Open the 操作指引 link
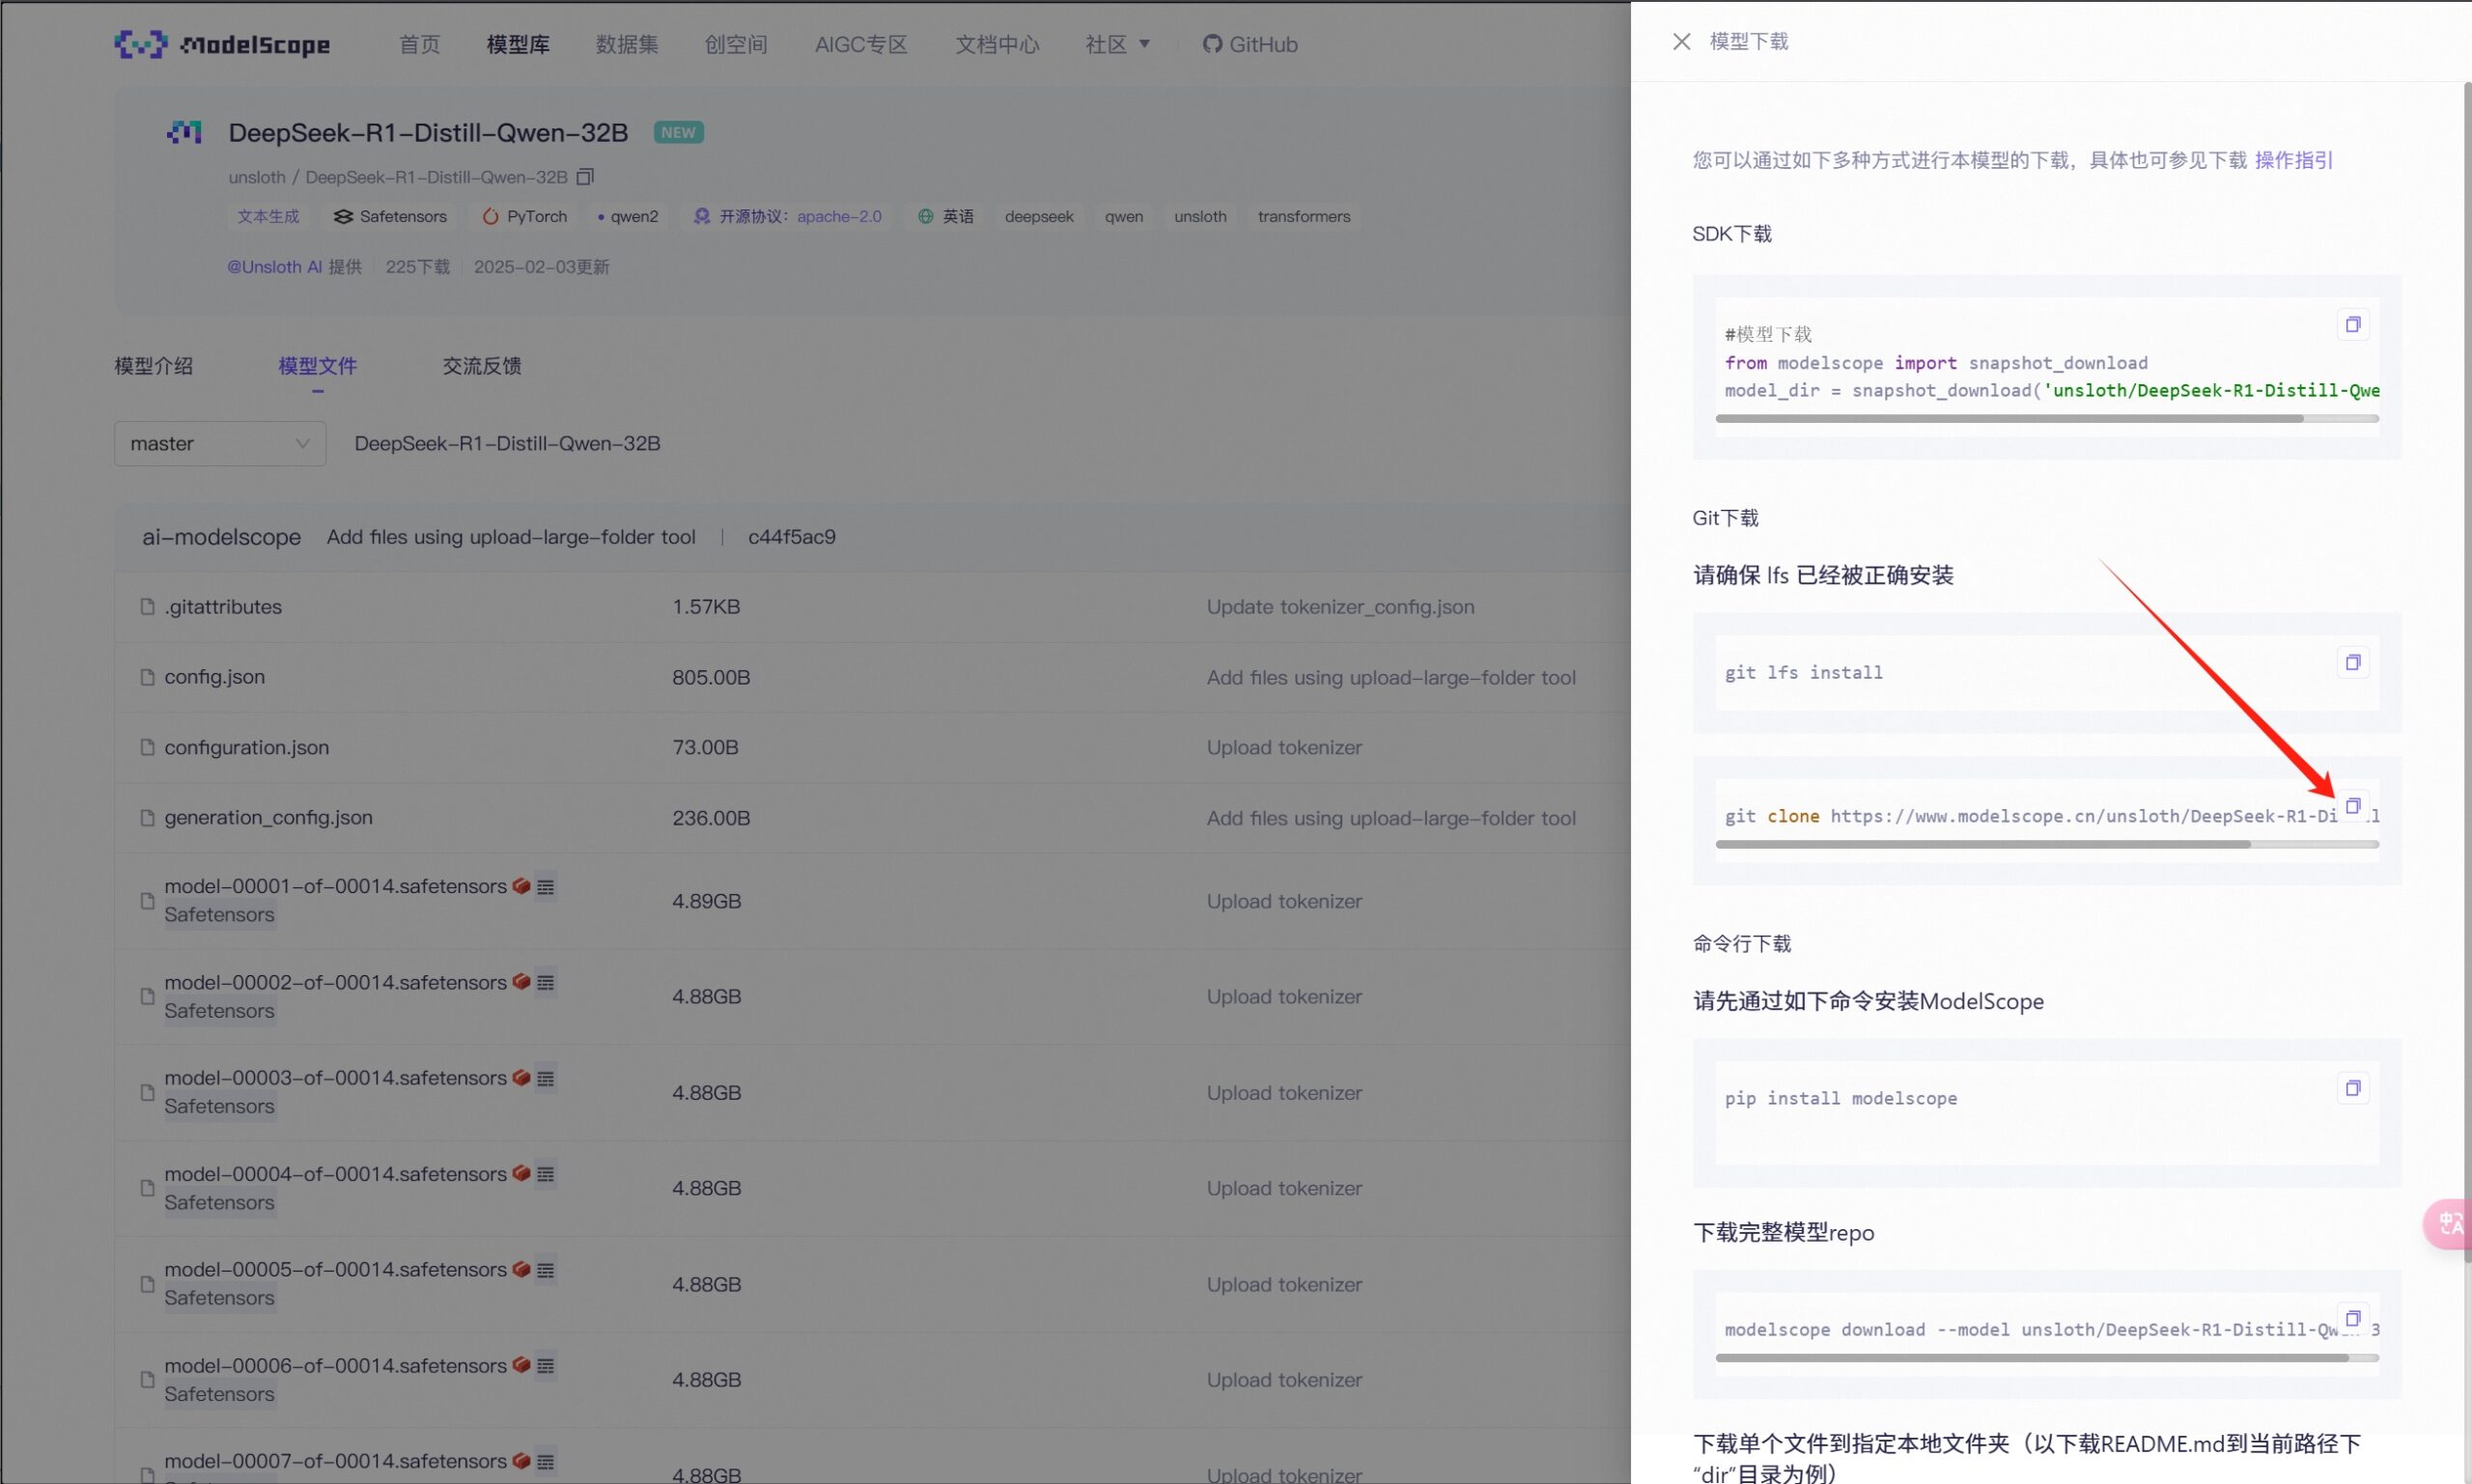2472x1484 pixels. [x=2293, y=160]
